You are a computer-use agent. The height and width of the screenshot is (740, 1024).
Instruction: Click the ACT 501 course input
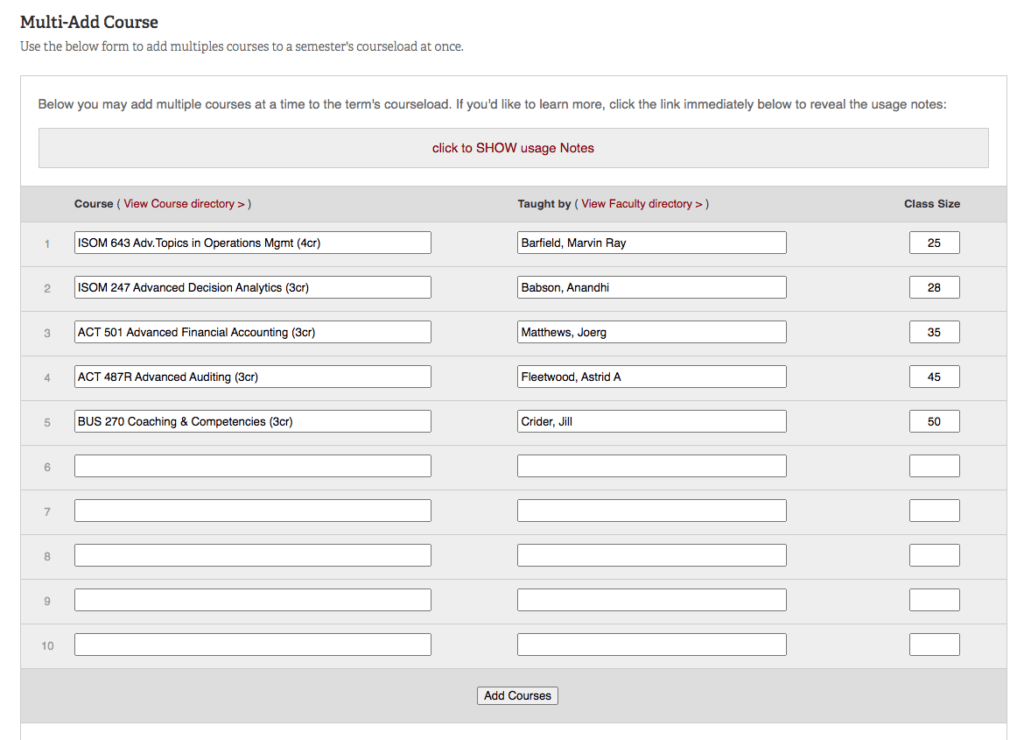pos(252,332)
